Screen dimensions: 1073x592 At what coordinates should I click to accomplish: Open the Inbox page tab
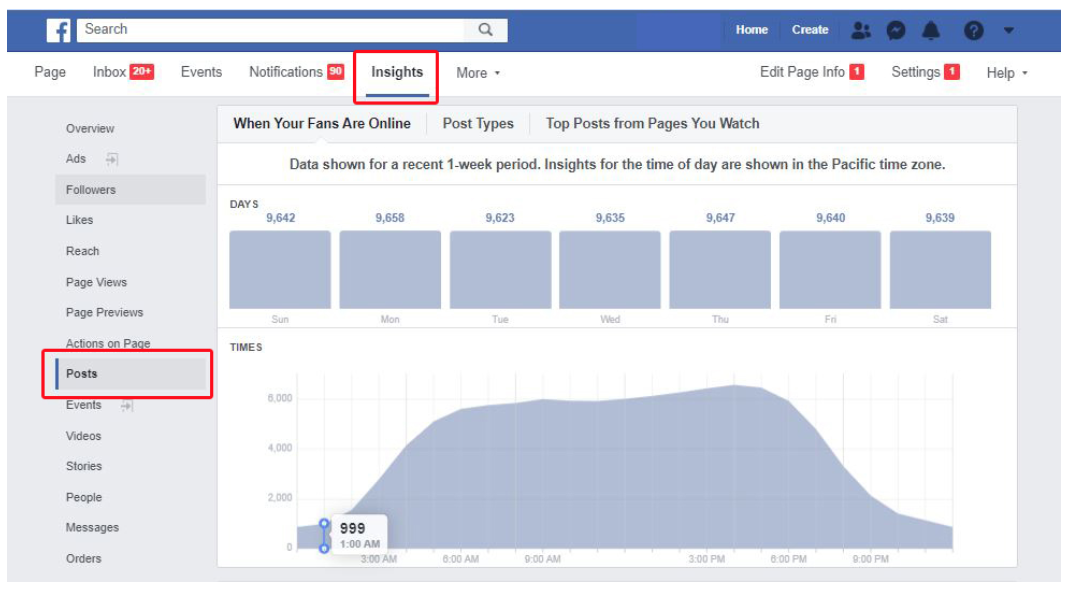[110, 72]
